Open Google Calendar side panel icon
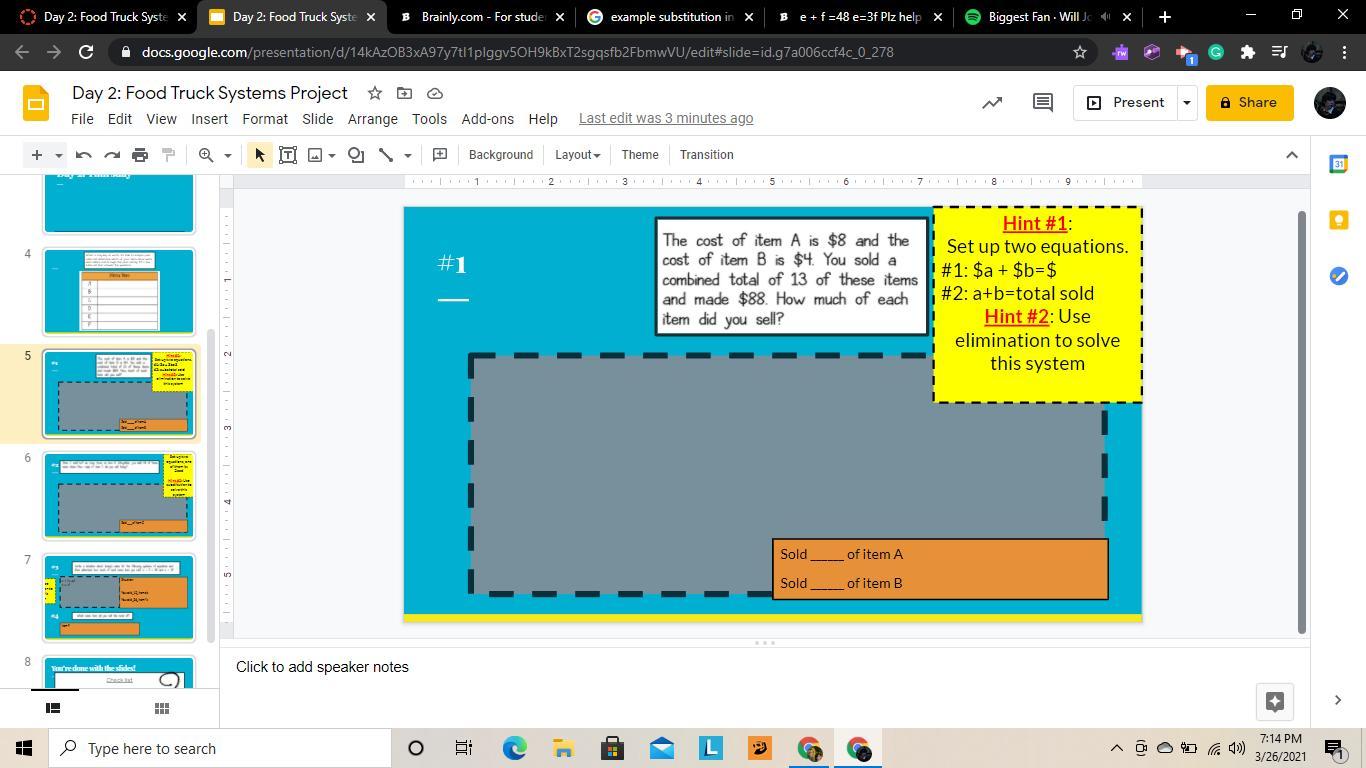The height and width of the screenshot is (768, 1366). (1338, 164)
